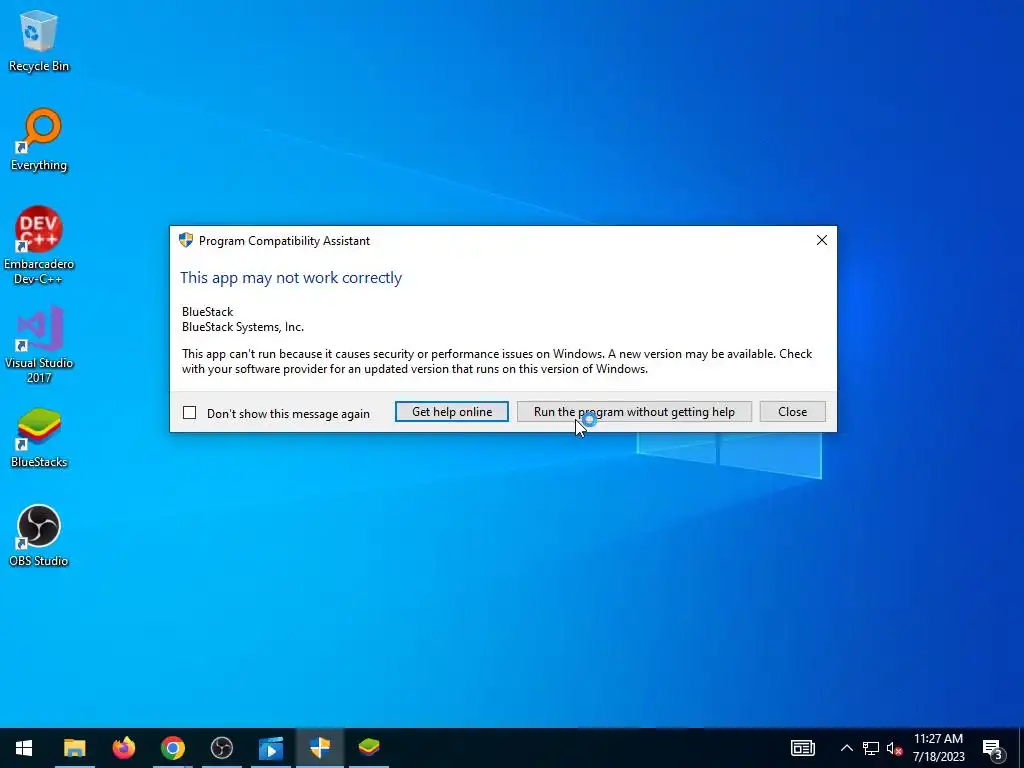The image size is (1024, 768).
Task: Click the 'This app may not work correctly' heading
Action: click(x=291, y=278)
